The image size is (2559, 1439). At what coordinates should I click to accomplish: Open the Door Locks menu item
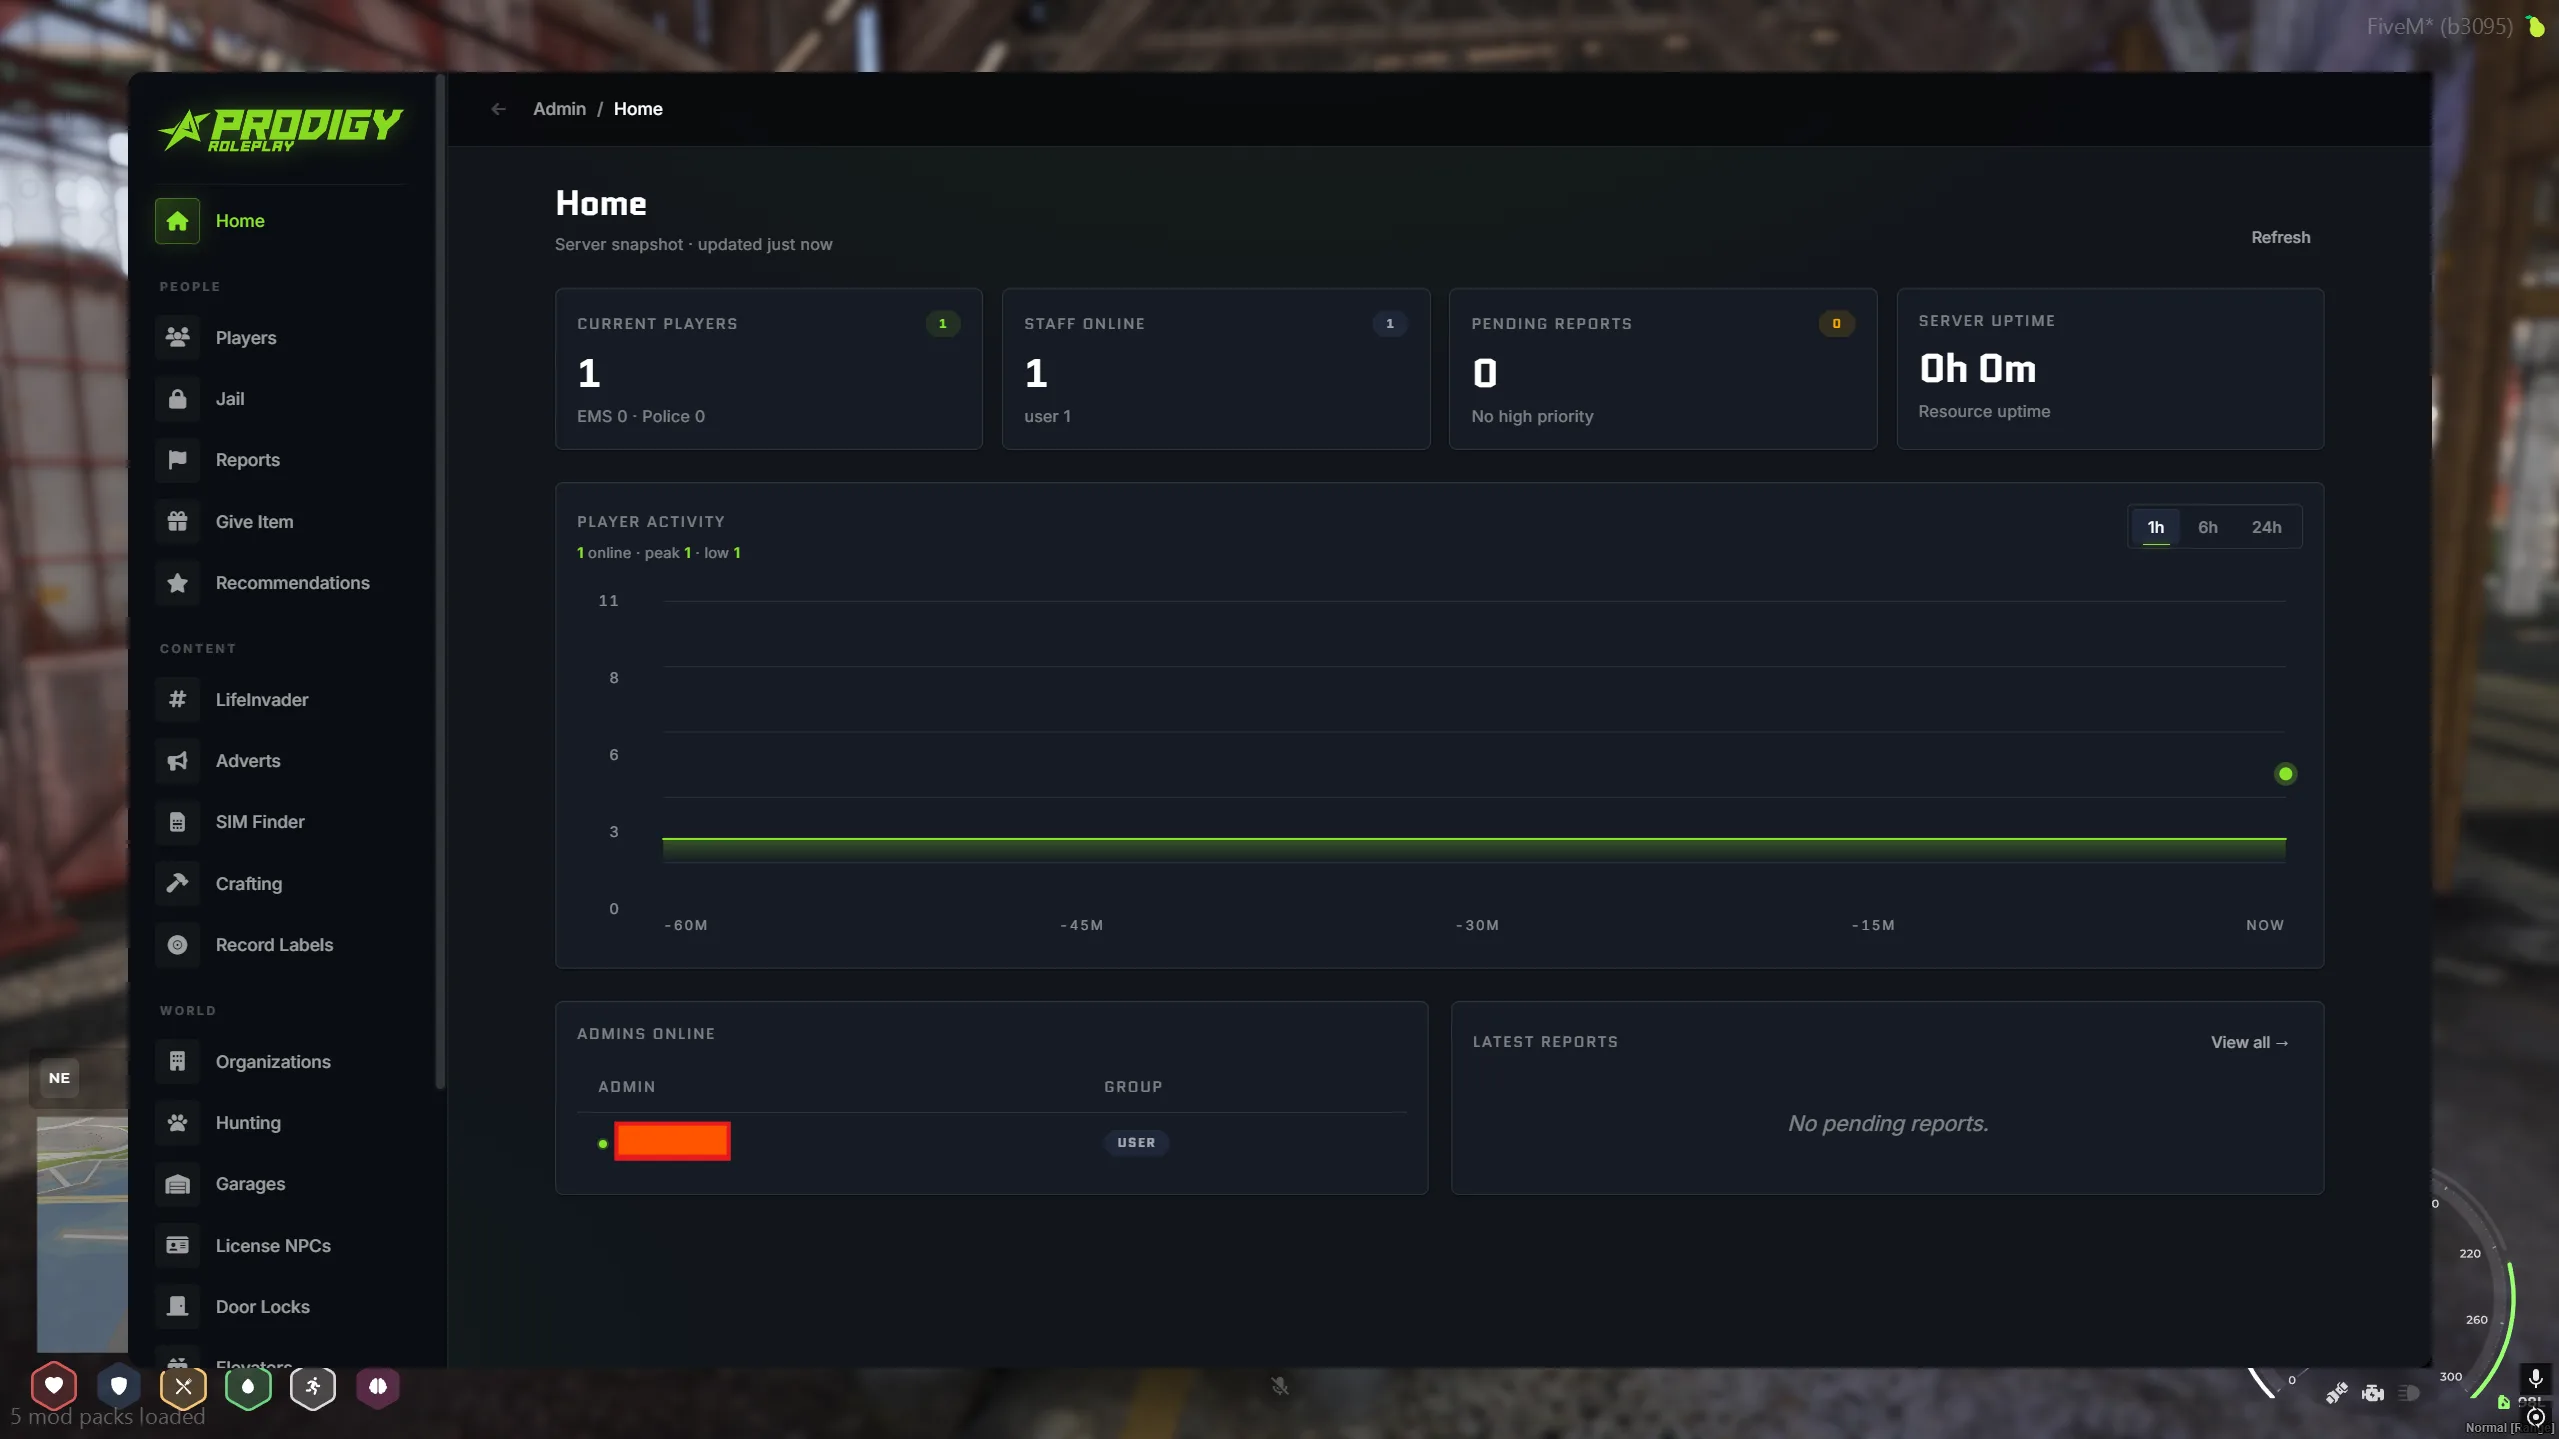[x=281, y=1307]
